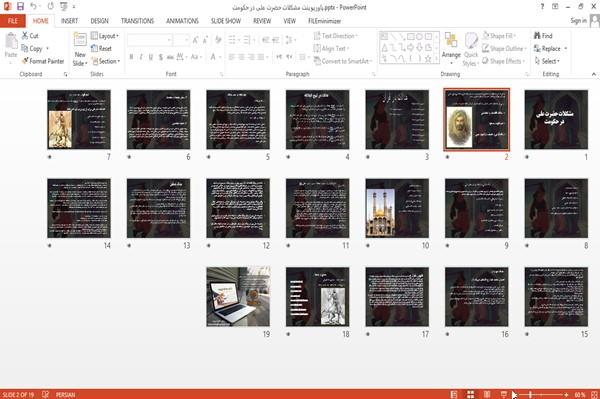This screenshot has width=600, height=399.
Task: Switch to Reading View in status bar
Action: 487,394
